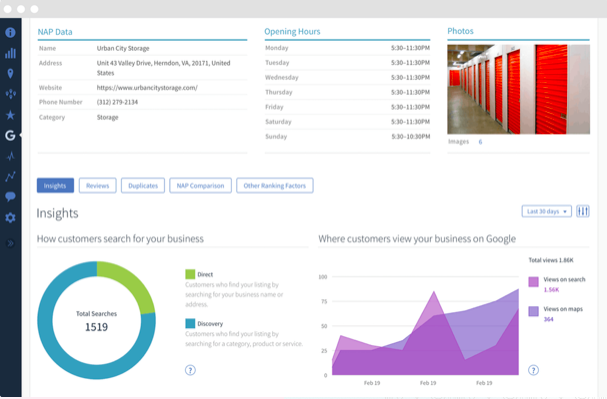Open the Last 30 days dropdown

pos(547,211)
